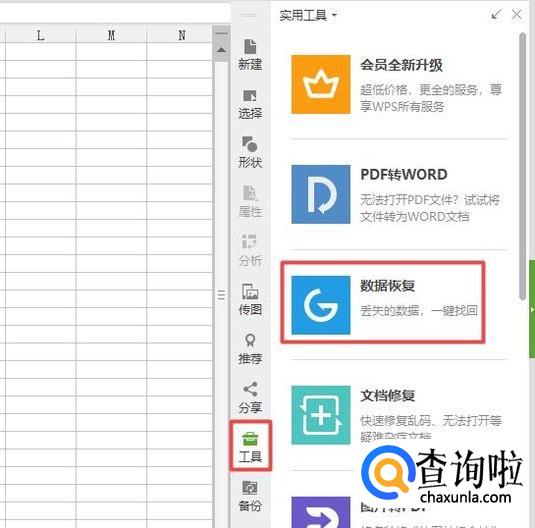Screen dimensions: 535x528
Task: Click the orange crown 会员 icon
Action: click(x=321, y=84)
